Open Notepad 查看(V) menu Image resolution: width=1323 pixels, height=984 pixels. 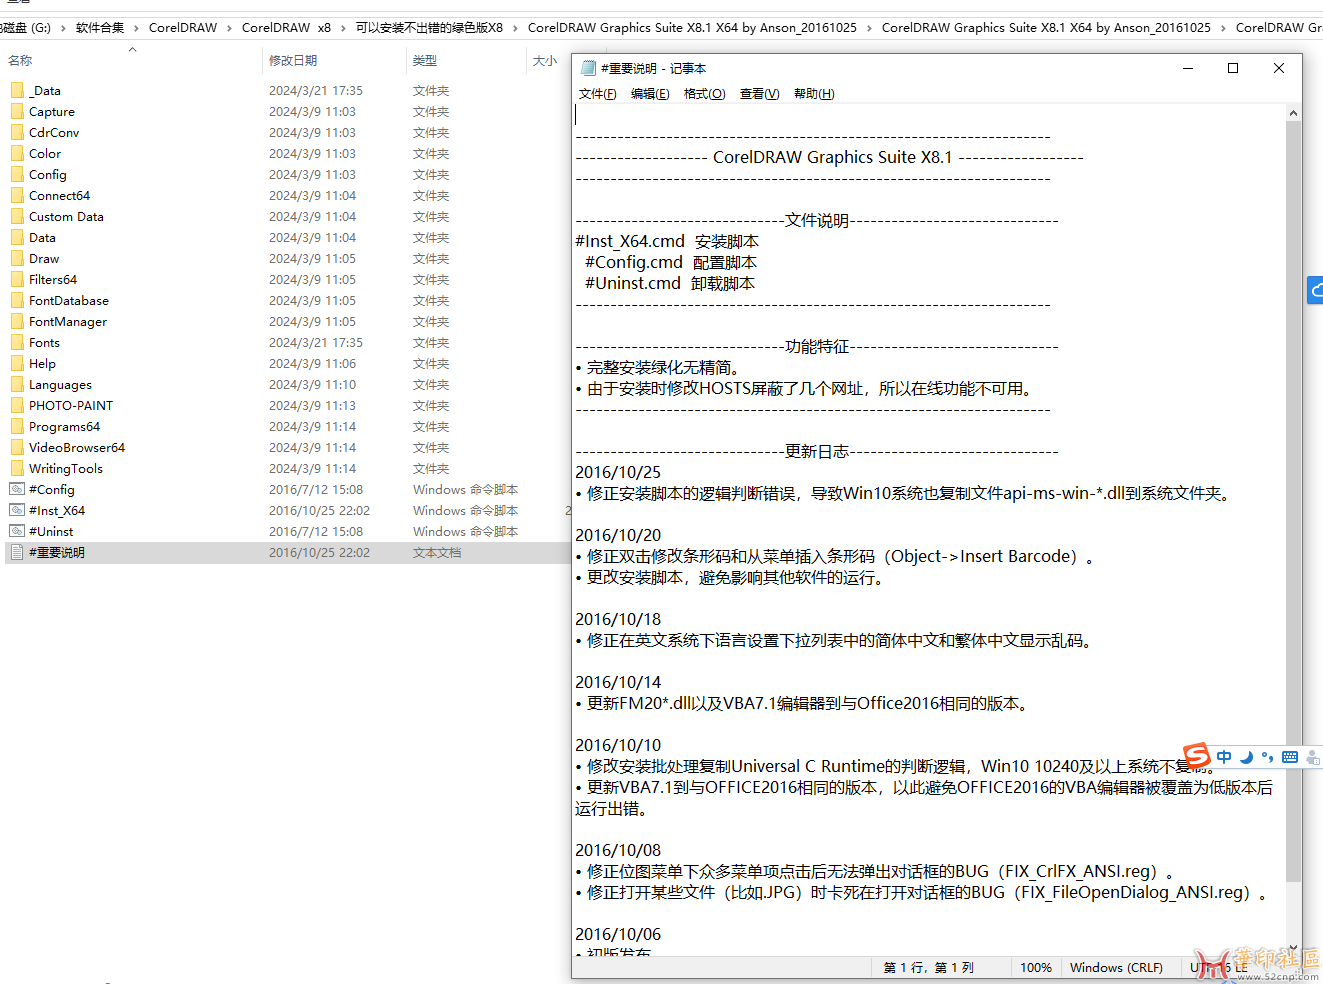[759, 94]
